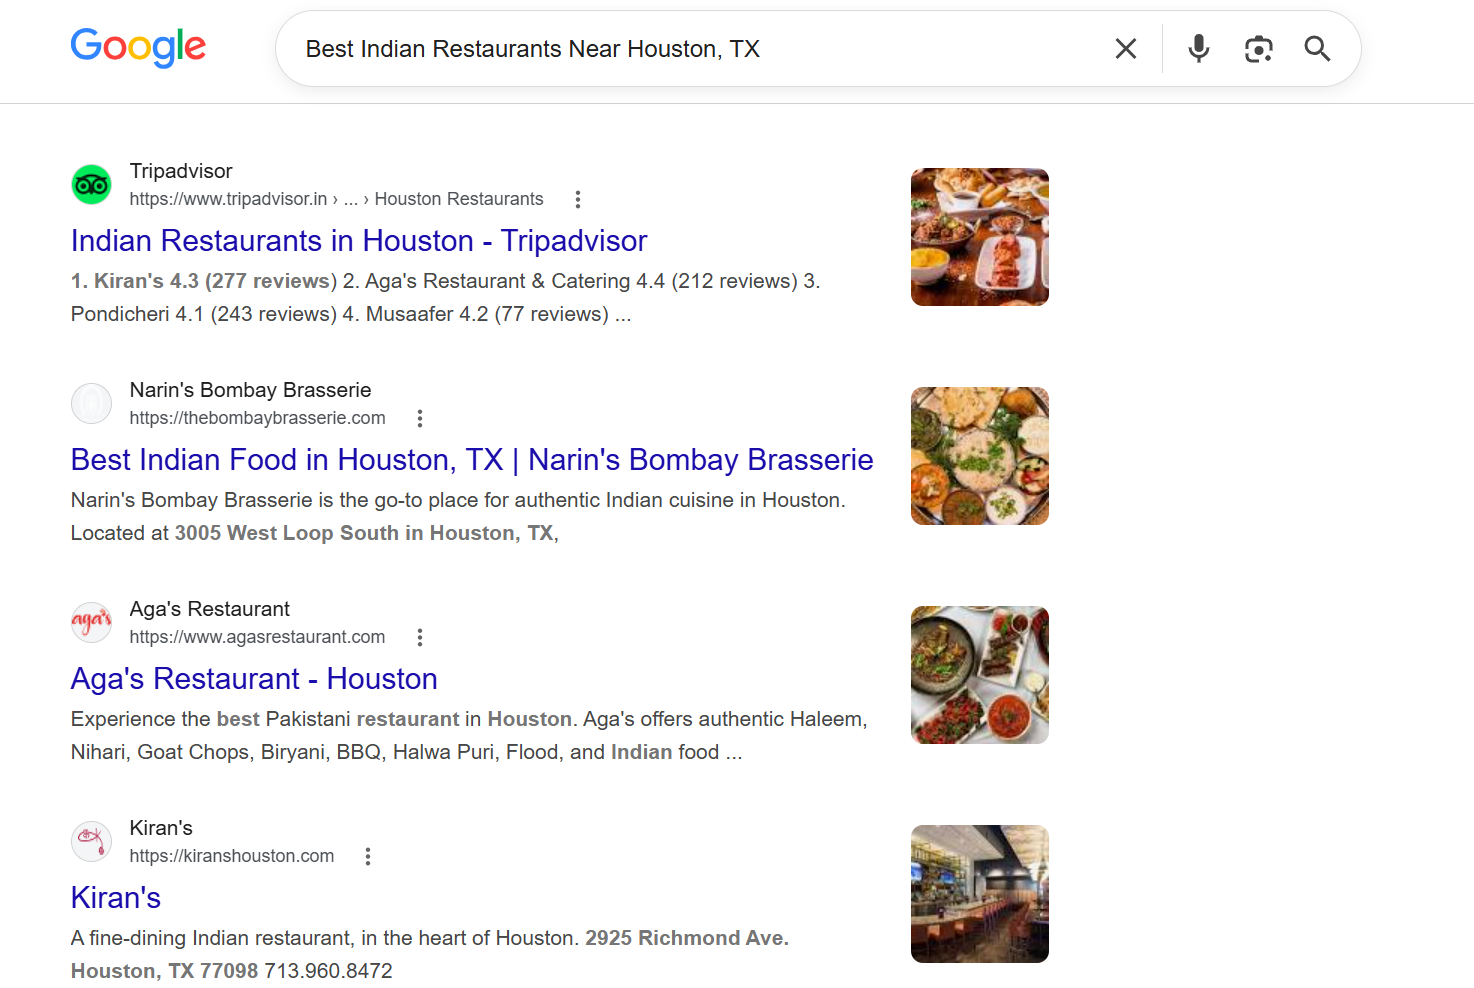Submit search with the magnifying glass icon
The image size is (1474, 988).
(1318, 49)
